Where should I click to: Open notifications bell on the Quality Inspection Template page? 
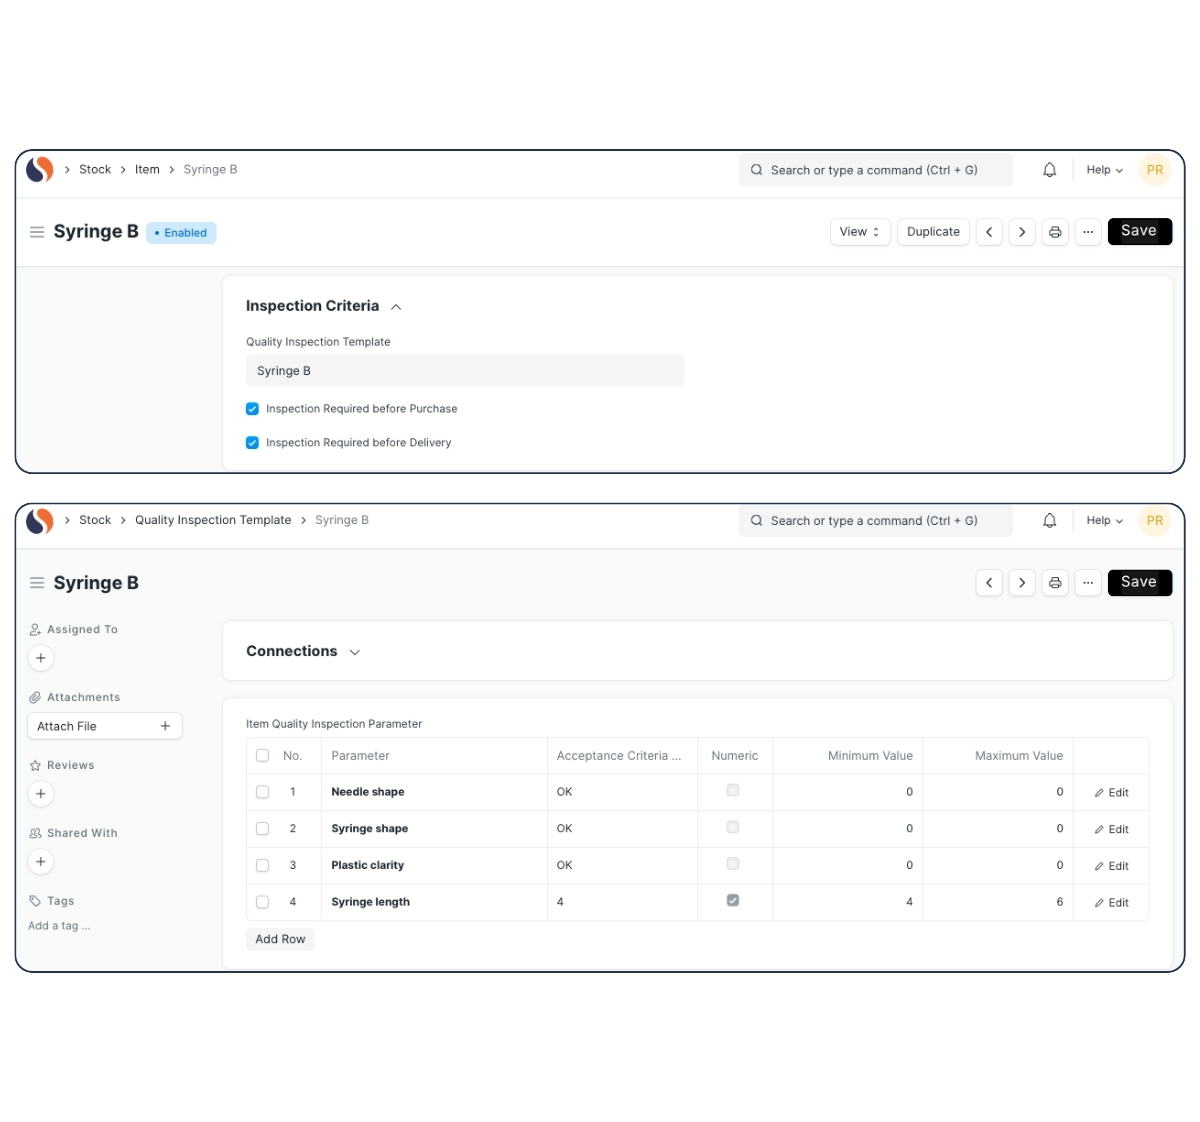coord(1049,521)
